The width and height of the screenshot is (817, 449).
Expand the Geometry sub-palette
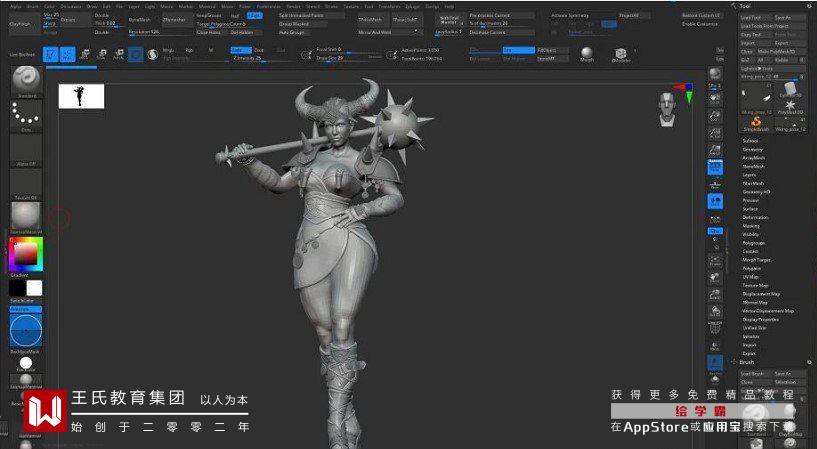pyautogui.click(x=752, y=149)
